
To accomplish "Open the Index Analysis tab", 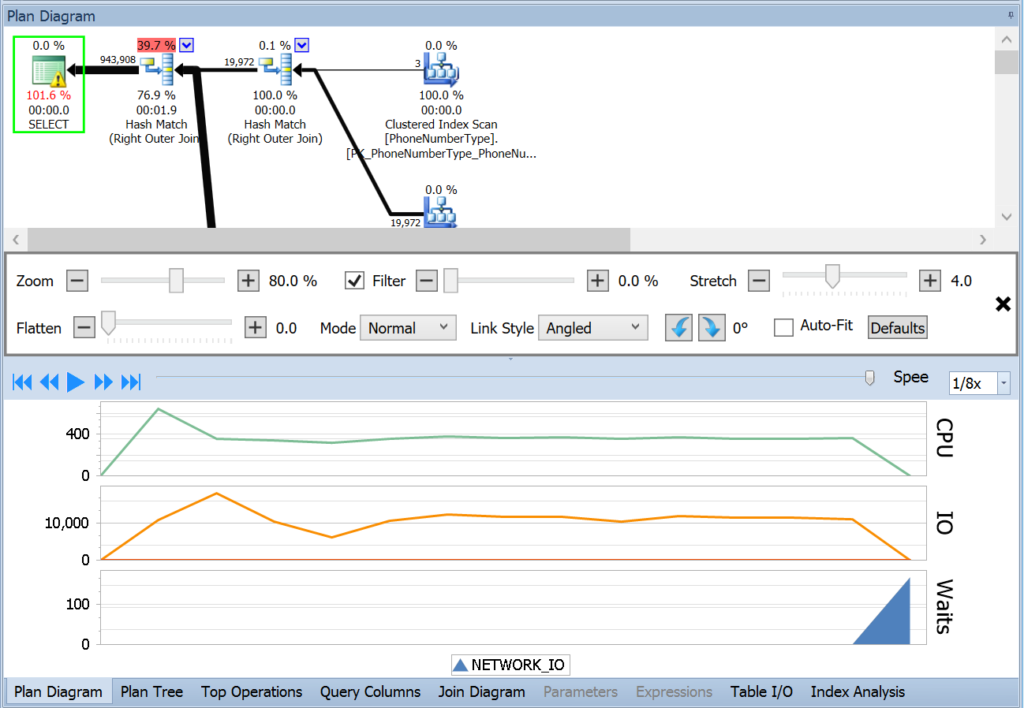I will click(857, 692).
